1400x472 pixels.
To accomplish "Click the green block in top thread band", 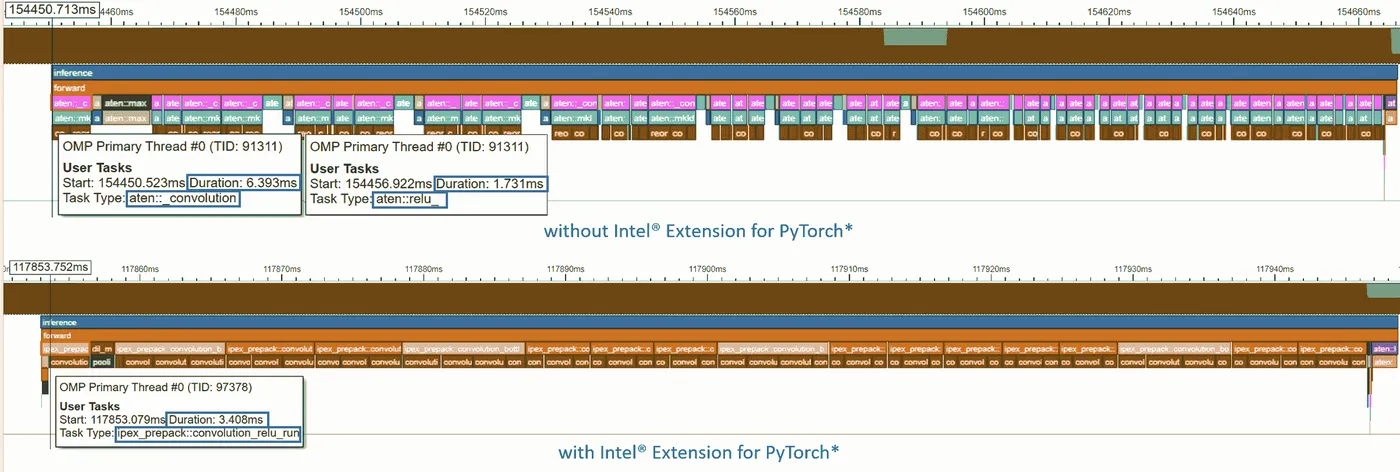I will pos(915,37).
